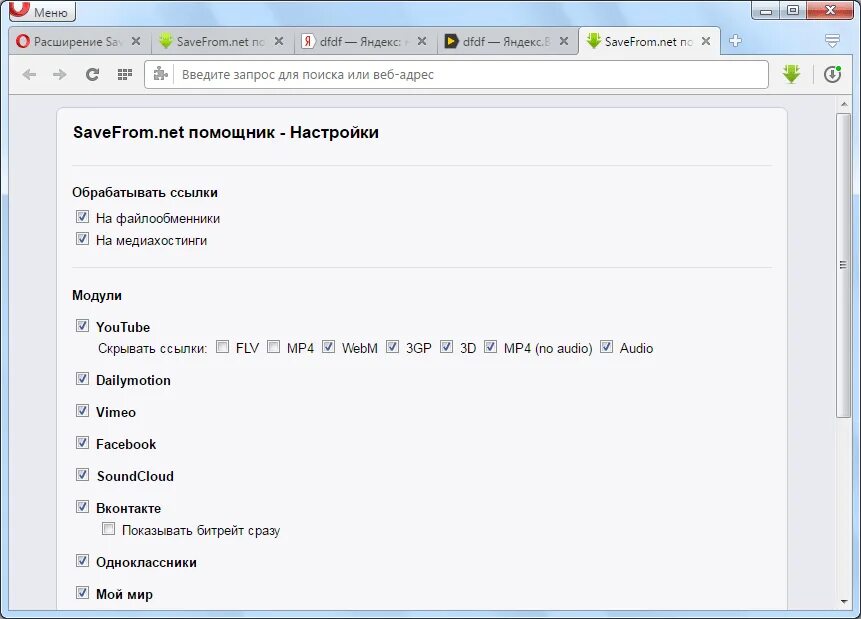Open the Opera Меню button

pos(42,11)
